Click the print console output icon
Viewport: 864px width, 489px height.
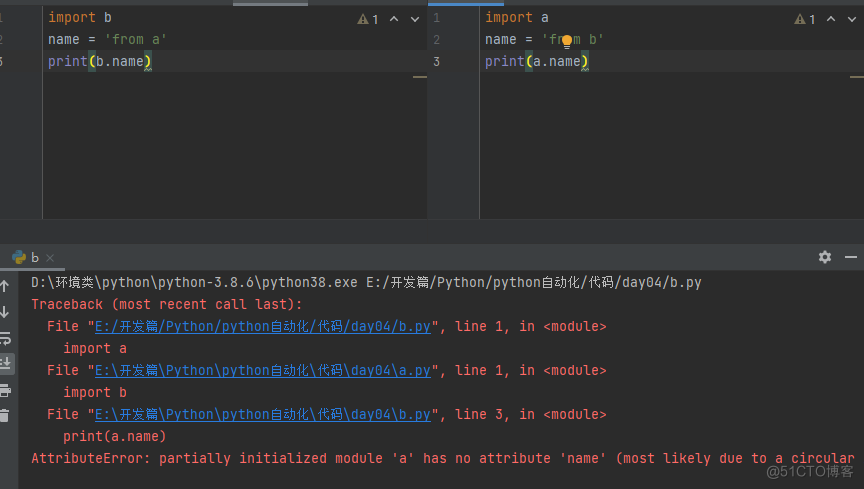pos(5,391)
